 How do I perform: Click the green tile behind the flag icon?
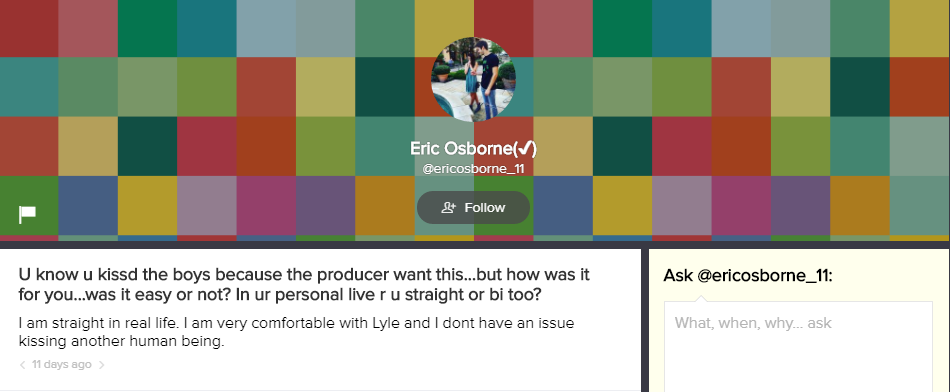tap(29, 205)
